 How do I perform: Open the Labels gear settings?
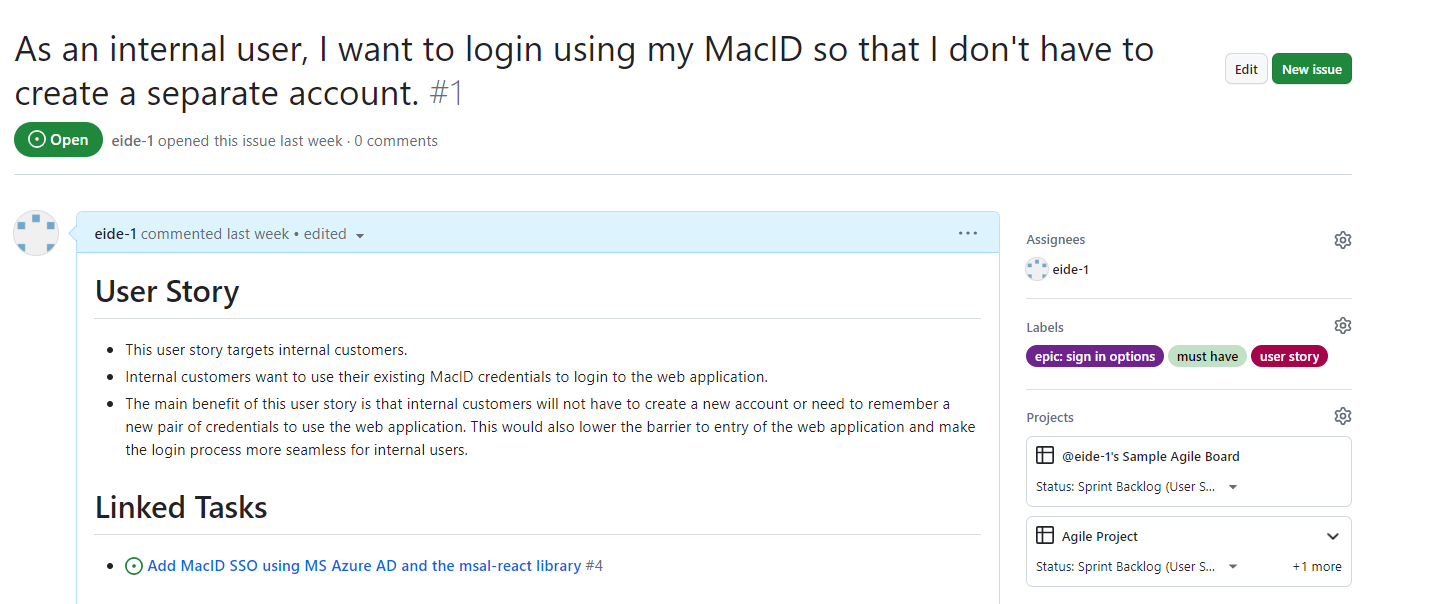pyautogui.click(x=1342, y=326)
